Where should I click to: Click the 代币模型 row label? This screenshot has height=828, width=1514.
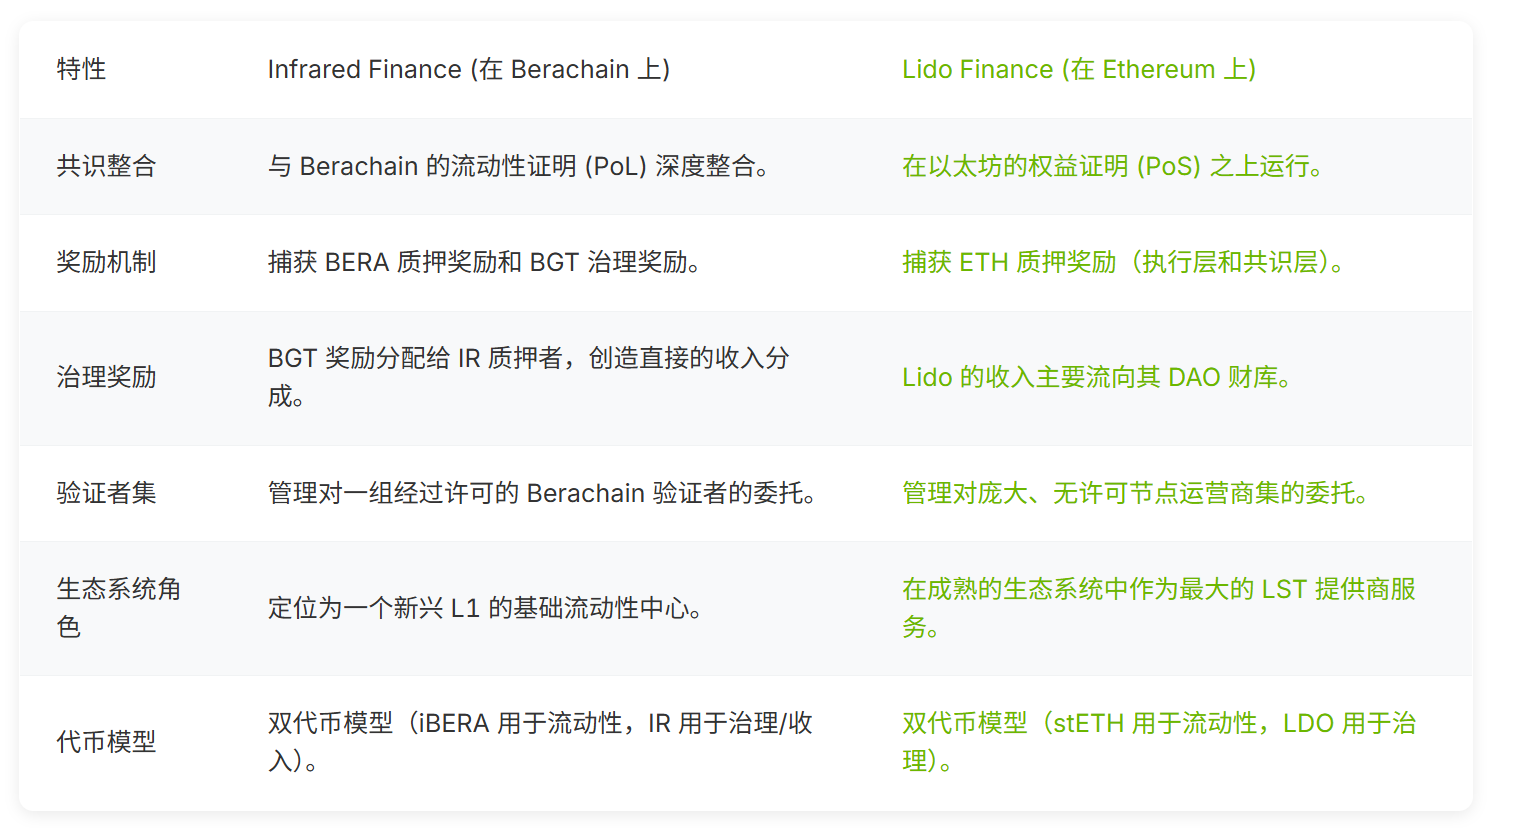coord(106,742)
